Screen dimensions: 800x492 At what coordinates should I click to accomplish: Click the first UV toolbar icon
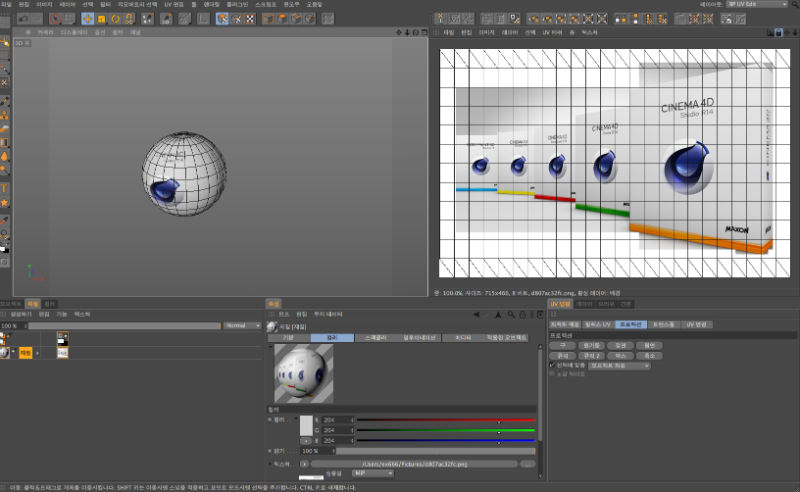click(x=440, y=19)
